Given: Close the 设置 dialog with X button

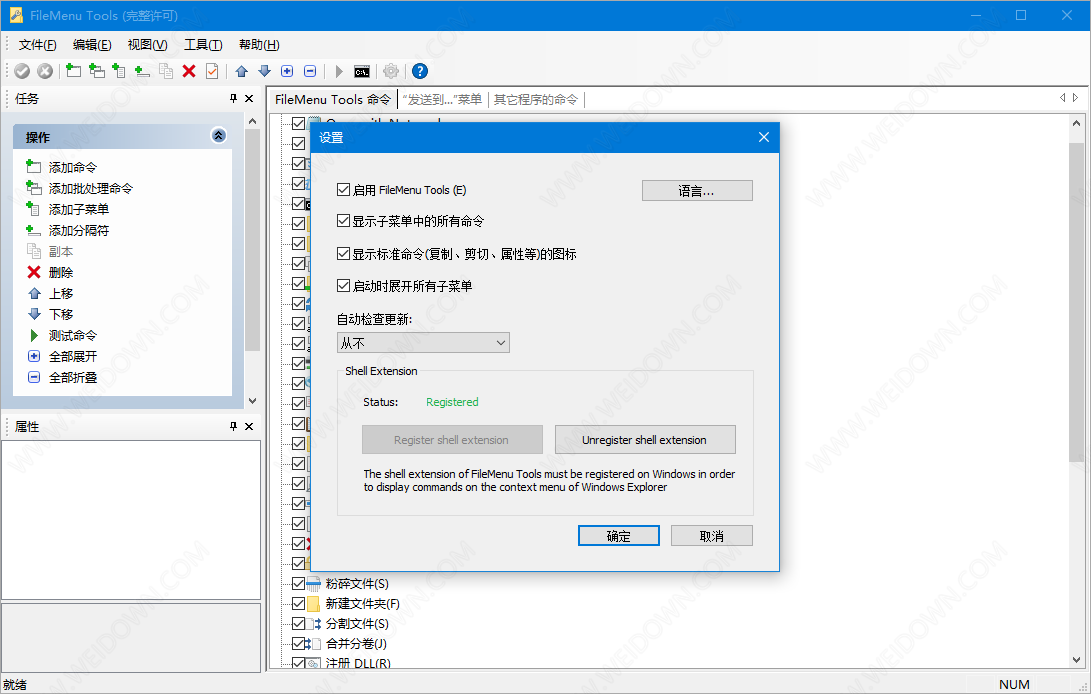Looking at the screenshot, I should click(x=763, y=137).
